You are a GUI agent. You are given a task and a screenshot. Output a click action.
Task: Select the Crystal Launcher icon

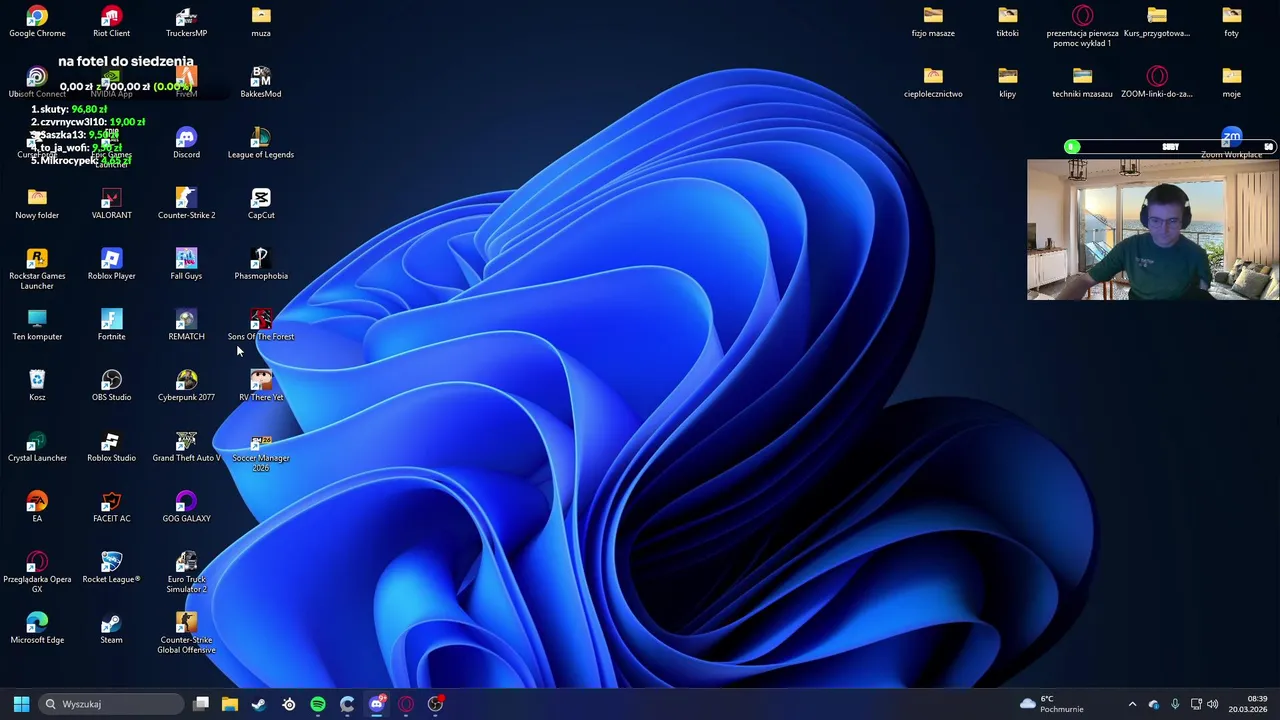pyautogui.click(x=37, y=447)
